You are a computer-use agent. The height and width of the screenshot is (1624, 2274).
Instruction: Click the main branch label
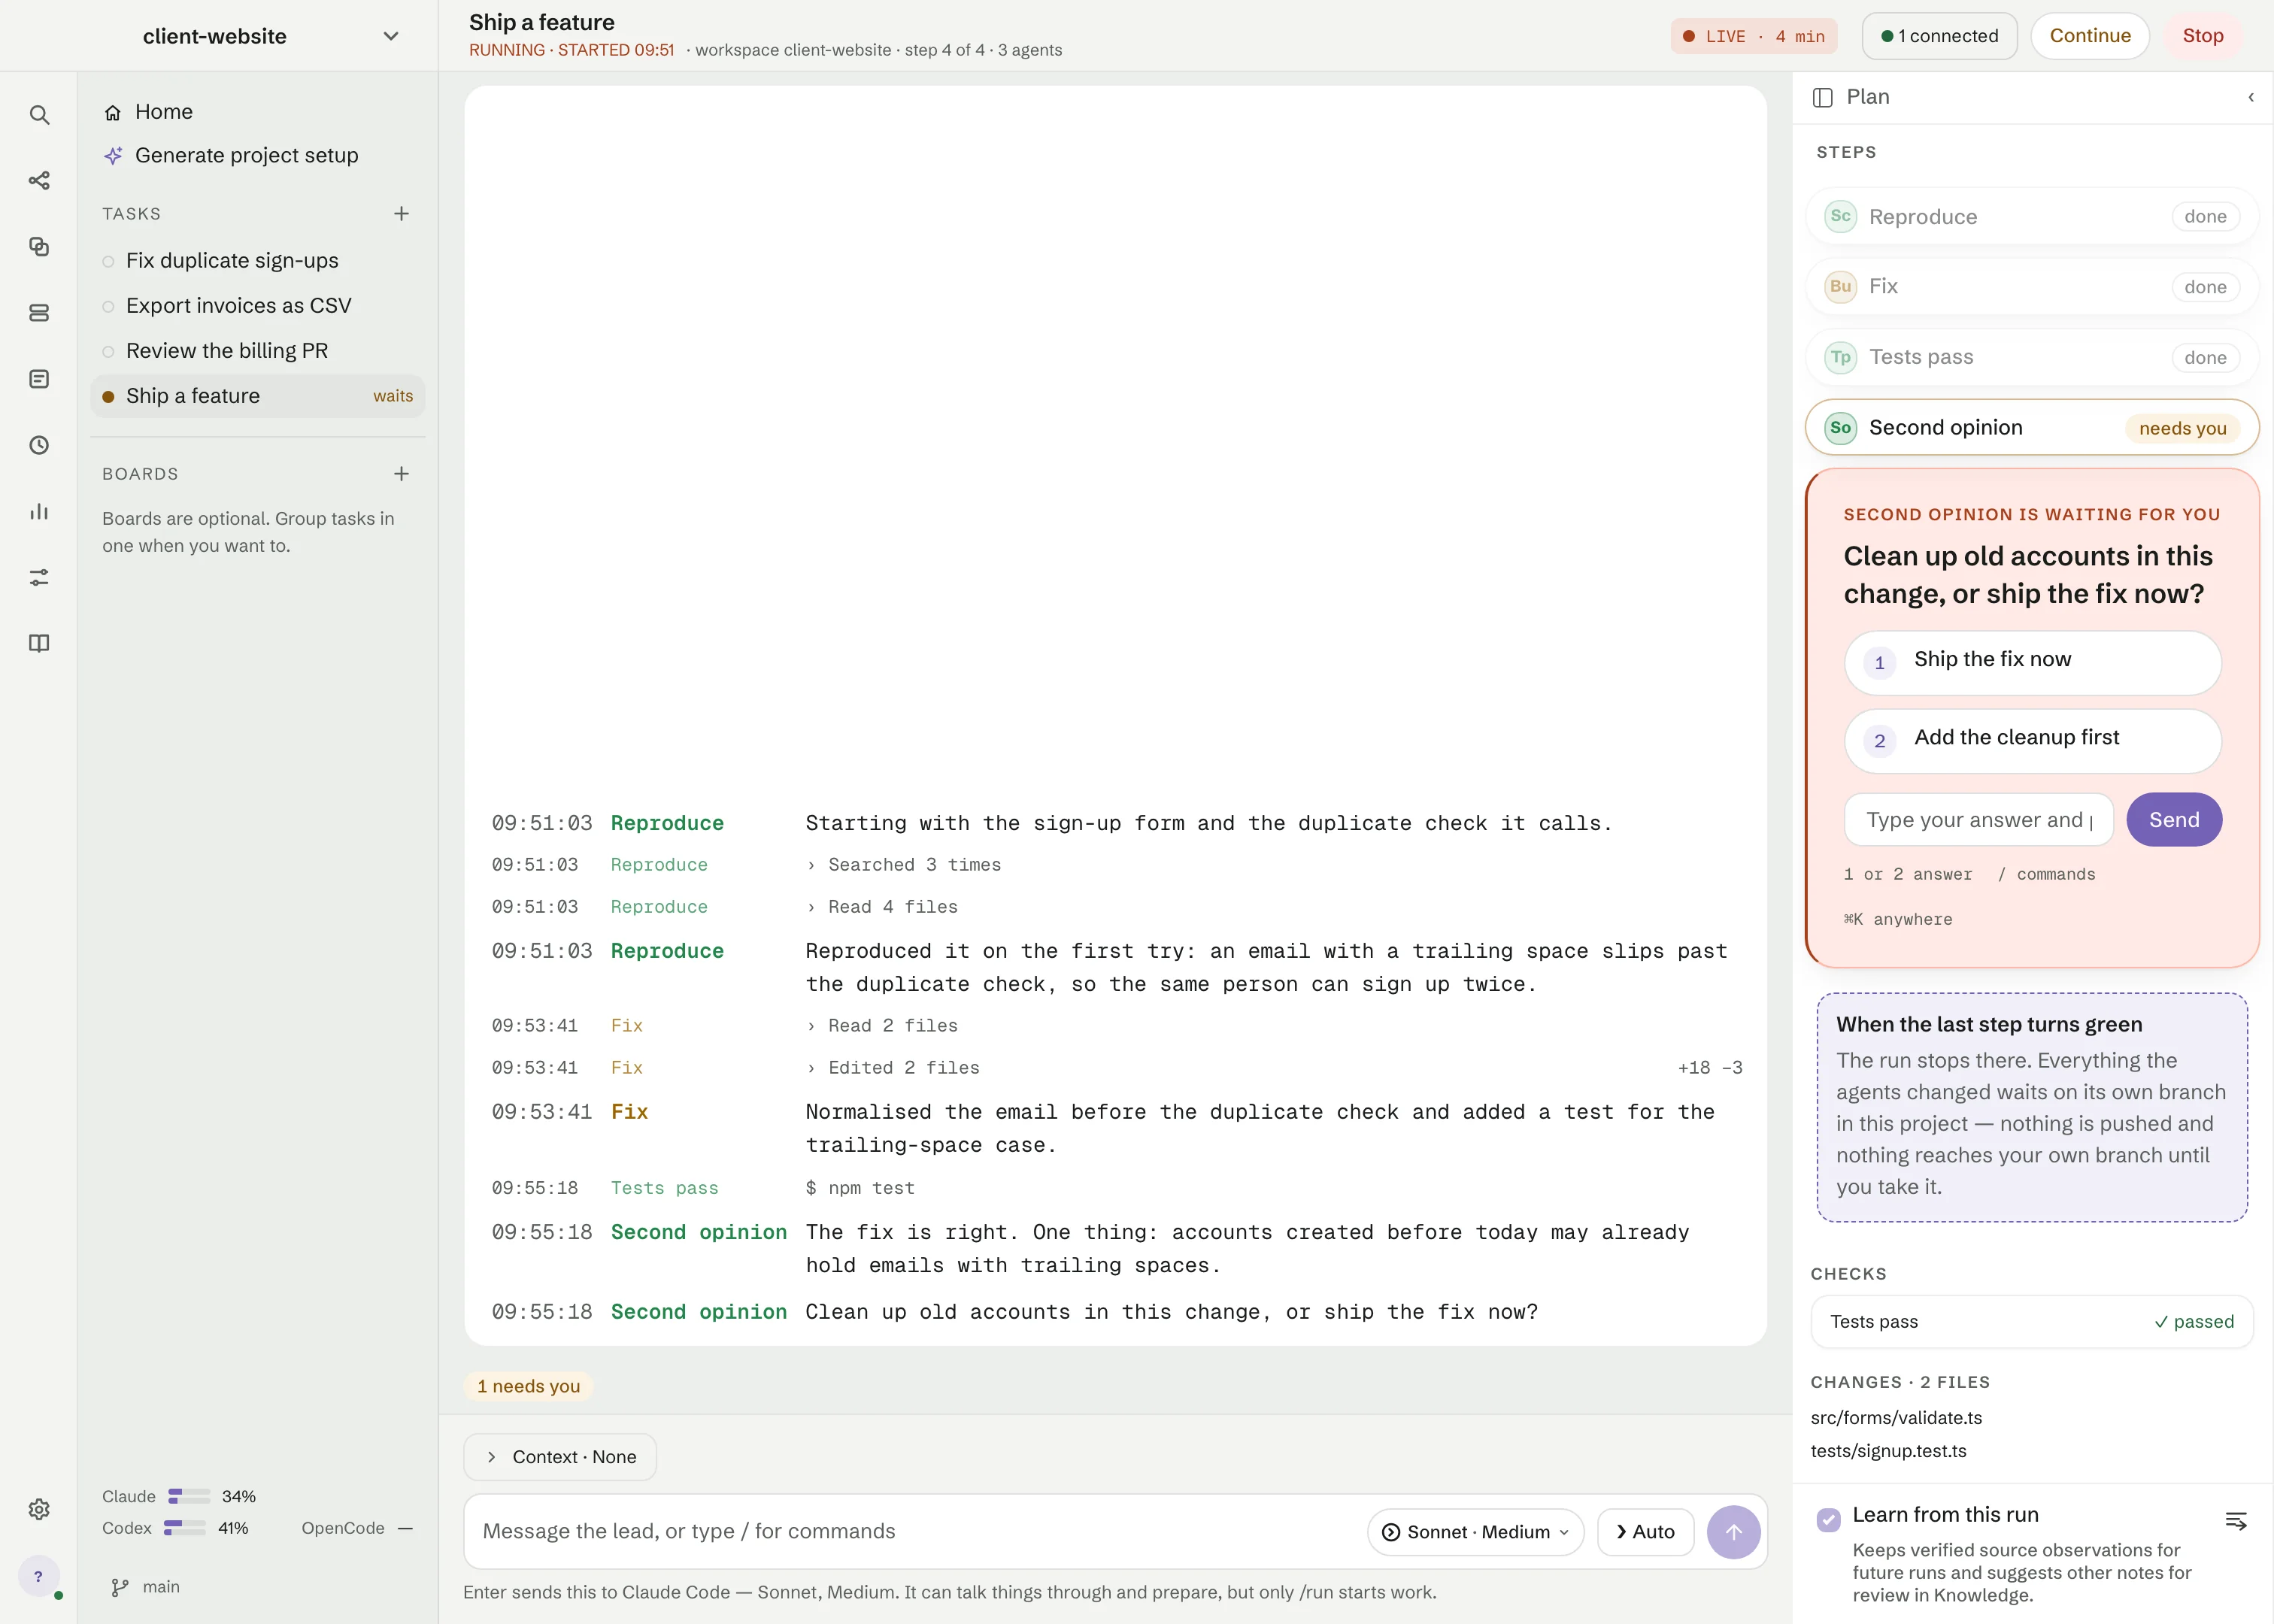click(161, 1587)
